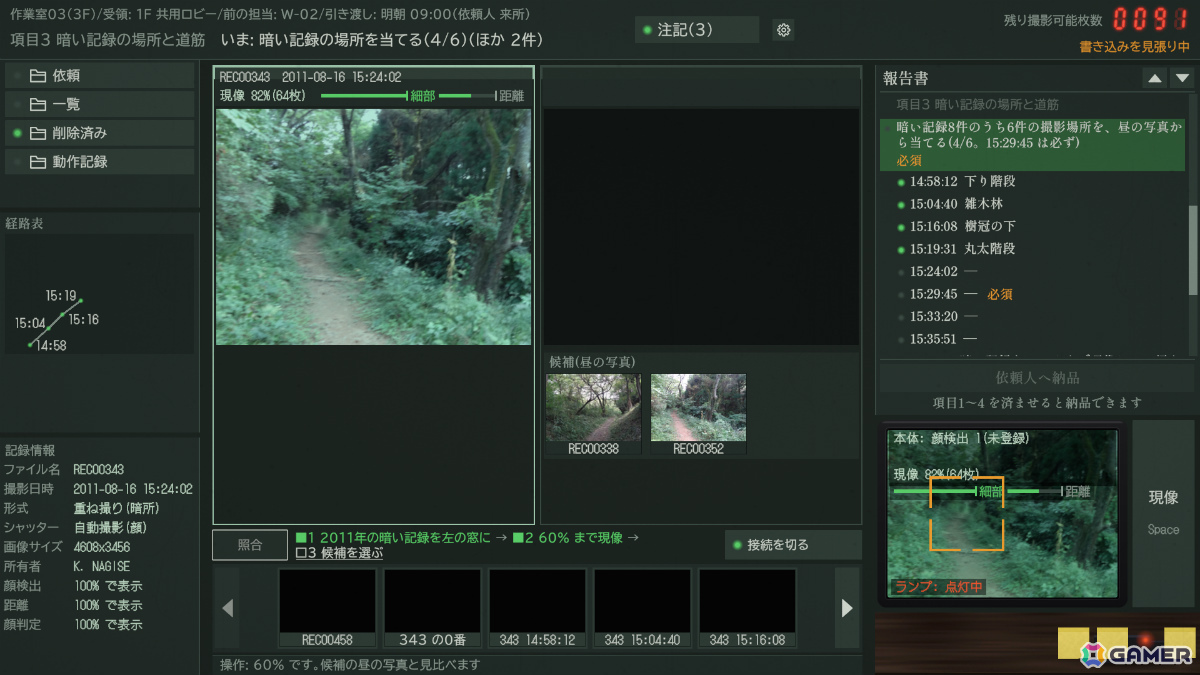Viewport: 1200px width, 675px height.
Task: Click the 接続を切る disconnect button
Action: coord(793,545)
